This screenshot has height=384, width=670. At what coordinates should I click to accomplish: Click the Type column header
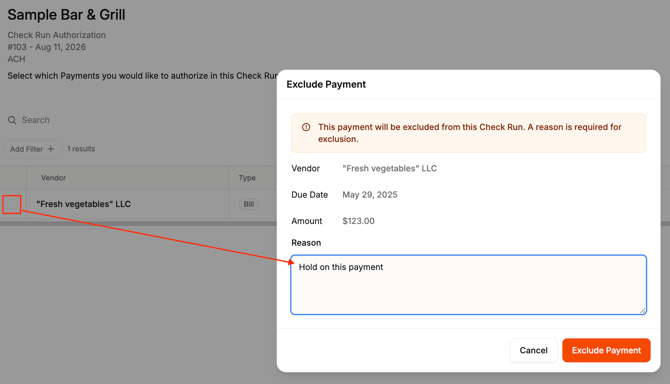[247, 178]
